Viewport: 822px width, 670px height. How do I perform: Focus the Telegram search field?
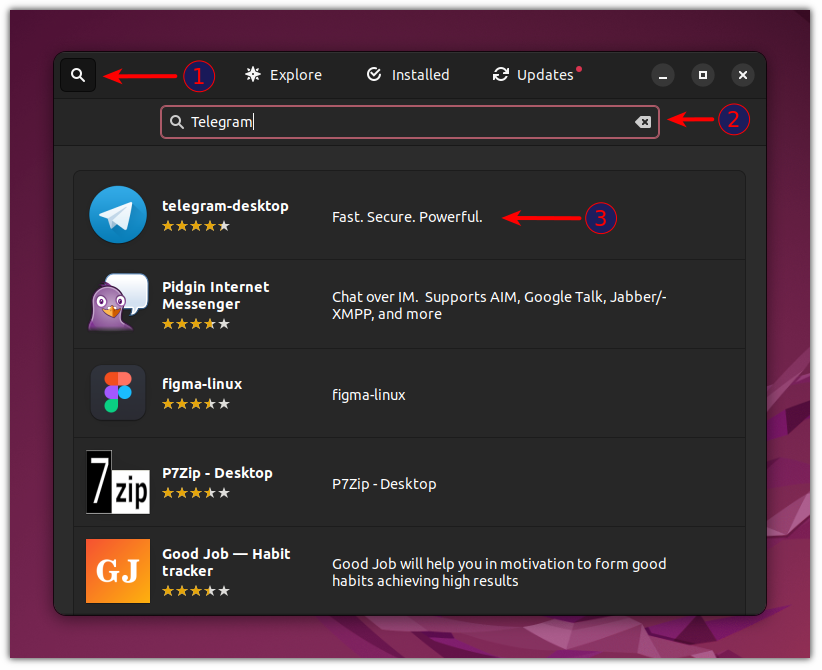409,122
